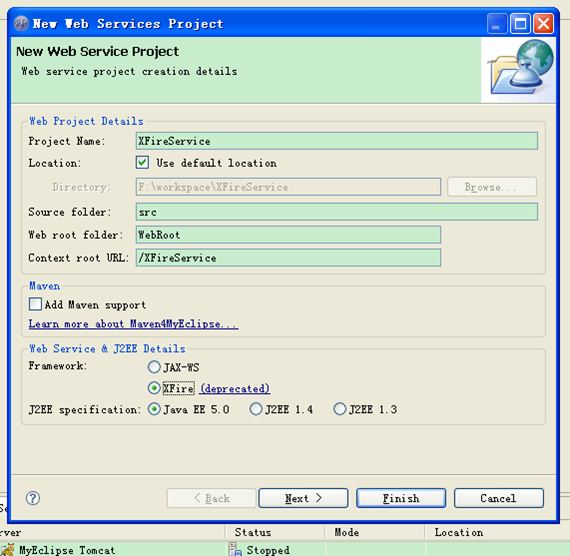The image size is (570, 556).
Task: Choose J2EE 1.4 specification
Action: pos(256,409)
